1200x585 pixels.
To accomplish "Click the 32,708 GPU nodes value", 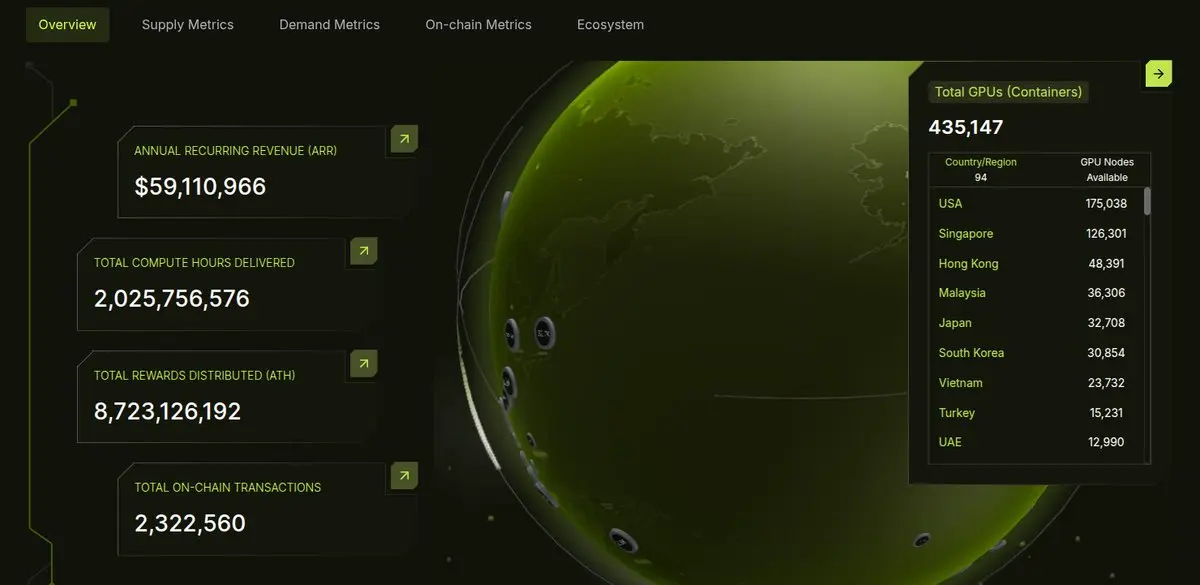I will pyautogui.click(x=1108, y=323).
